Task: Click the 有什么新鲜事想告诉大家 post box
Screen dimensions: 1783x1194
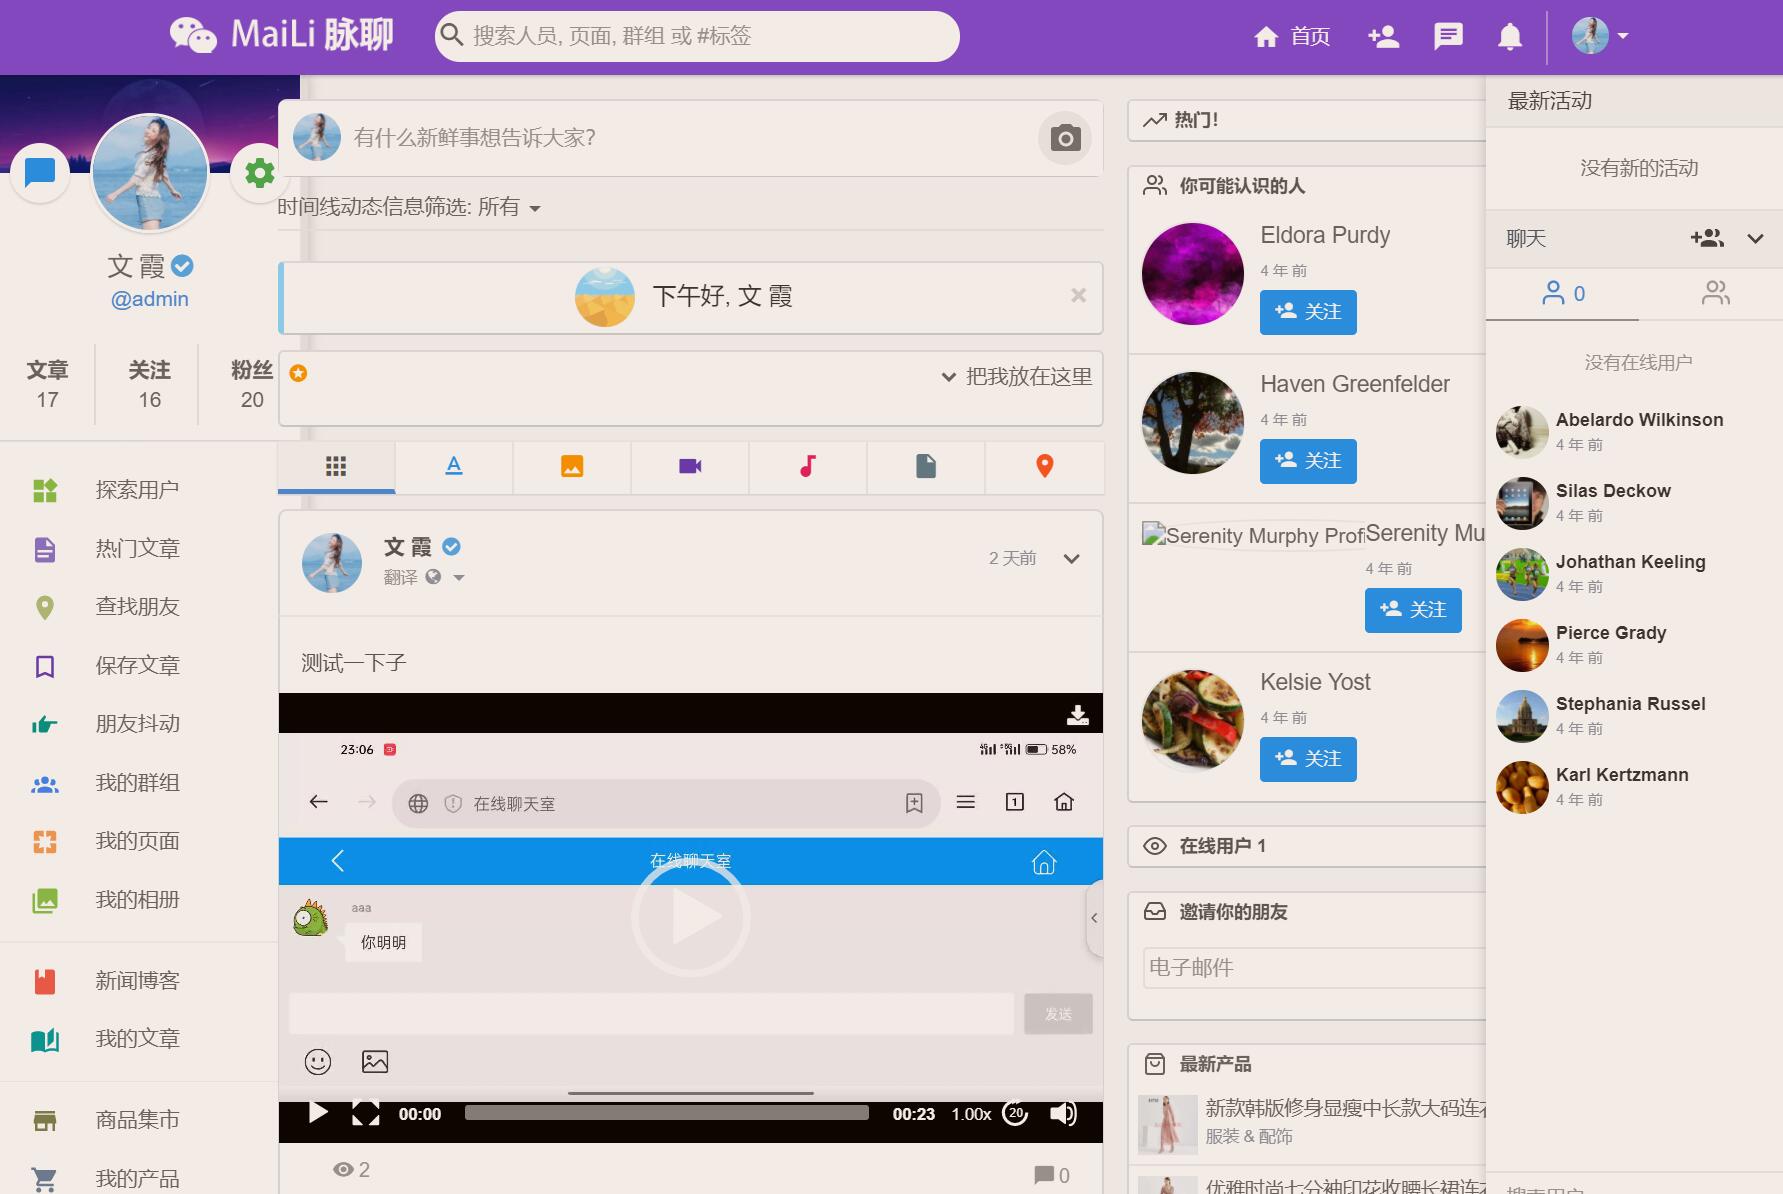Action: [690, 138]
